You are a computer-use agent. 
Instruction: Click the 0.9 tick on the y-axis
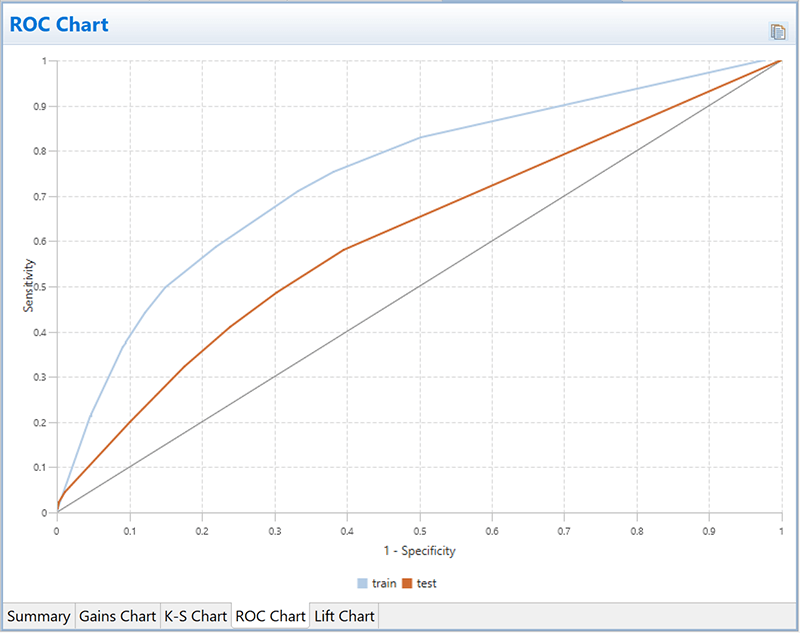coord(42,106)
